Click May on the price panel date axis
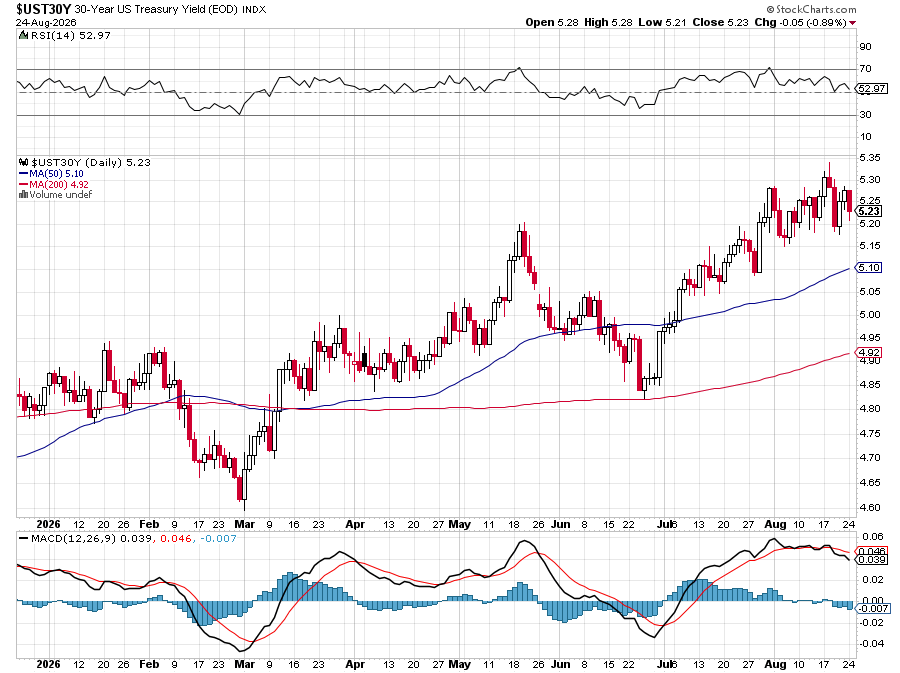900x673 pixels. (x=459, y=524)
